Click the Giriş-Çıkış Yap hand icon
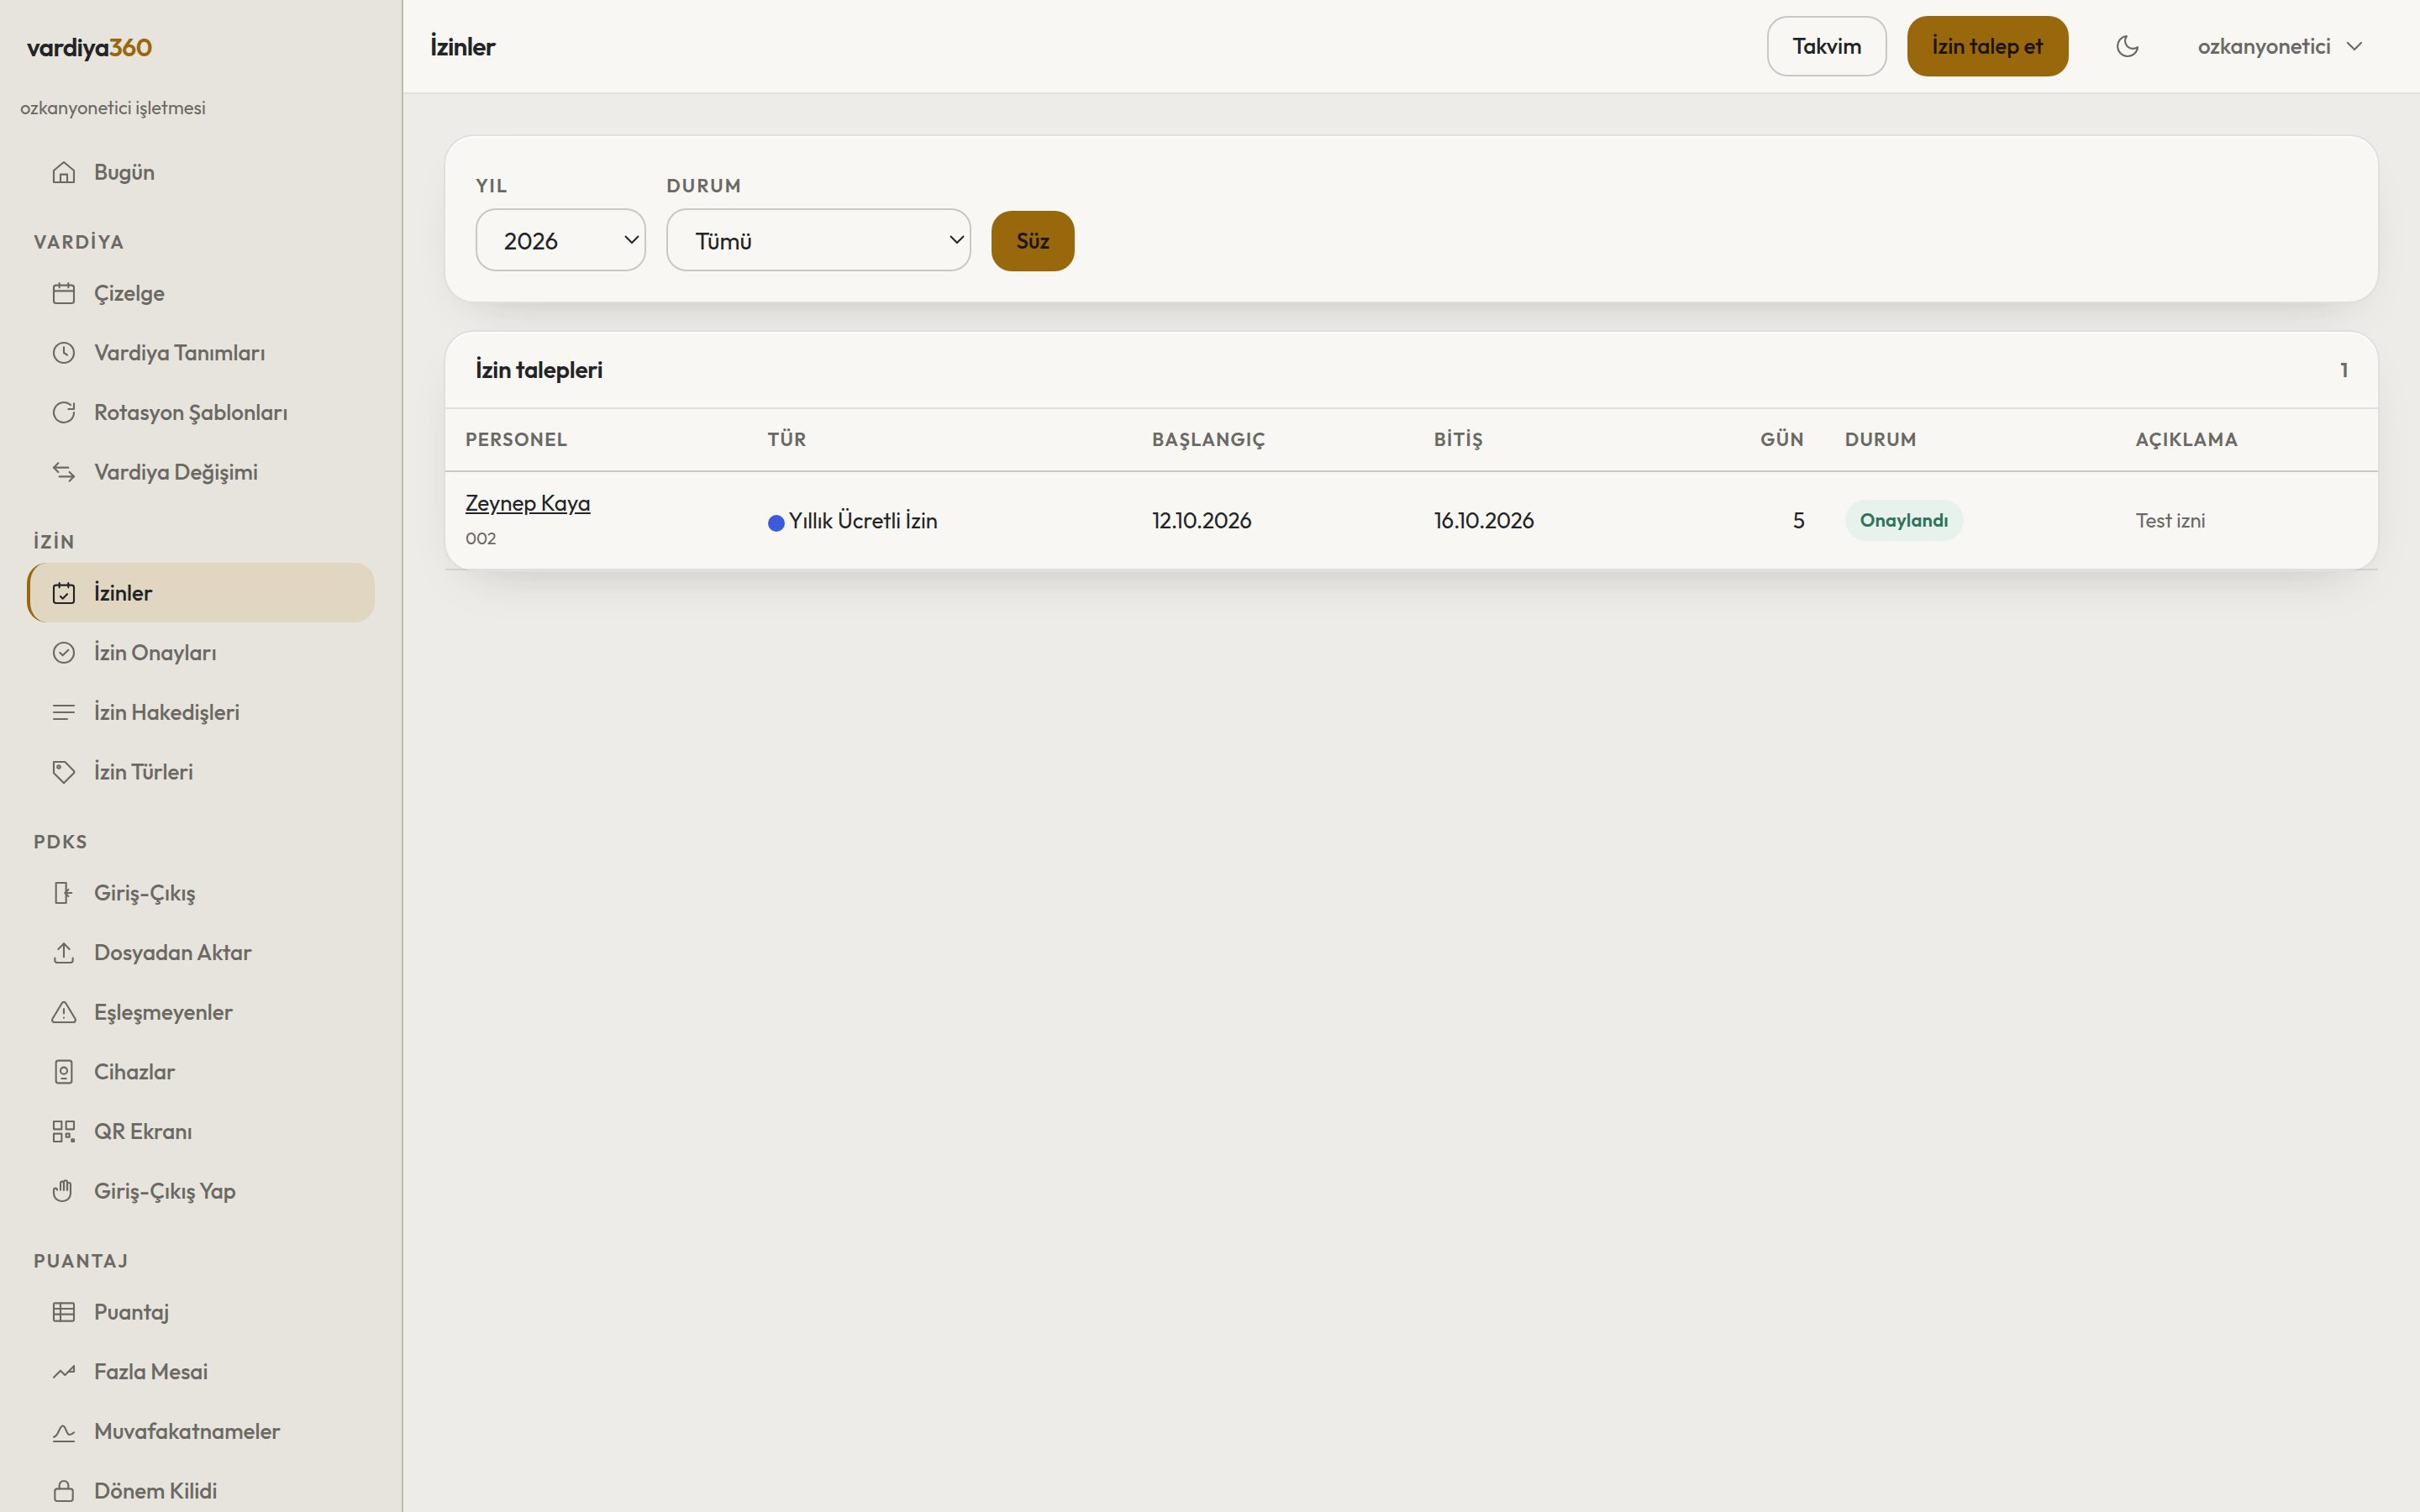 [x=64, y=1191]
